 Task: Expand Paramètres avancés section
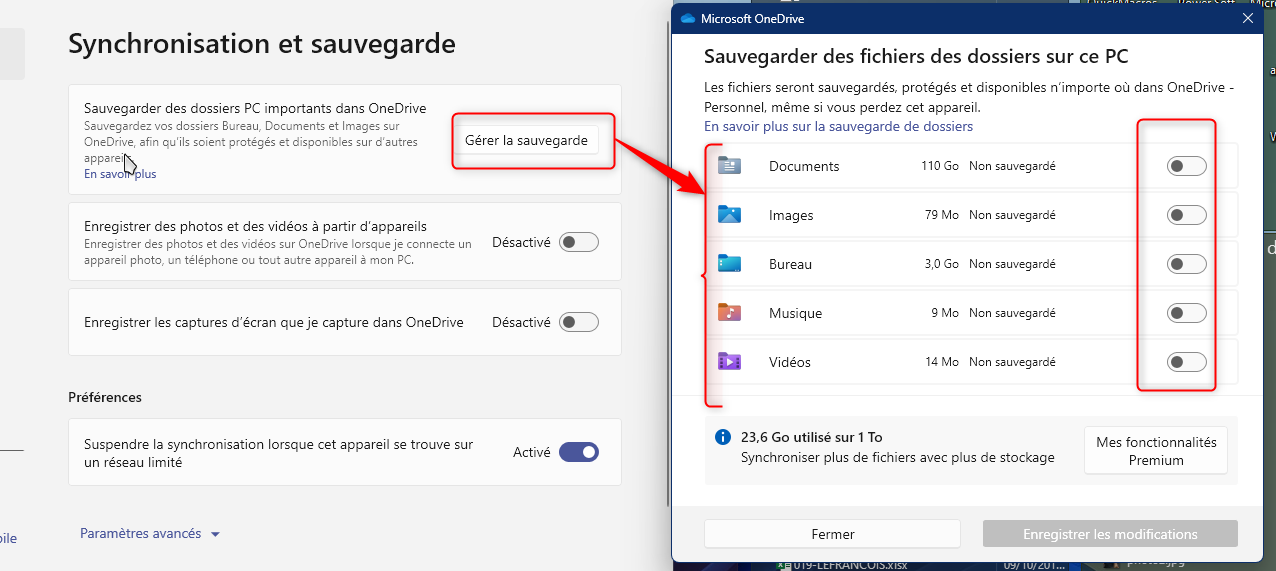click(x=149, y=534)
